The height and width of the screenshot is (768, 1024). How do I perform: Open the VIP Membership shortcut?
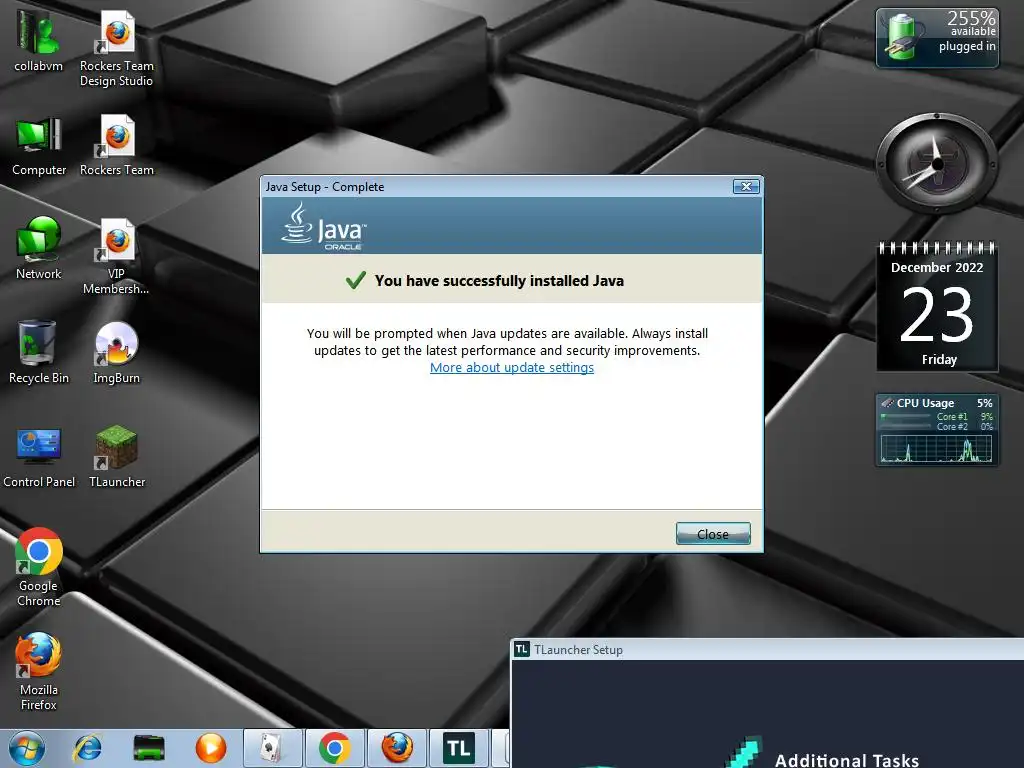click(116, 256)
